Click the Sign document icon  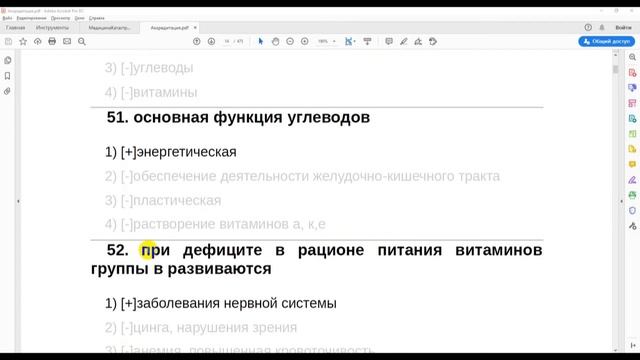tap(418, 41)
